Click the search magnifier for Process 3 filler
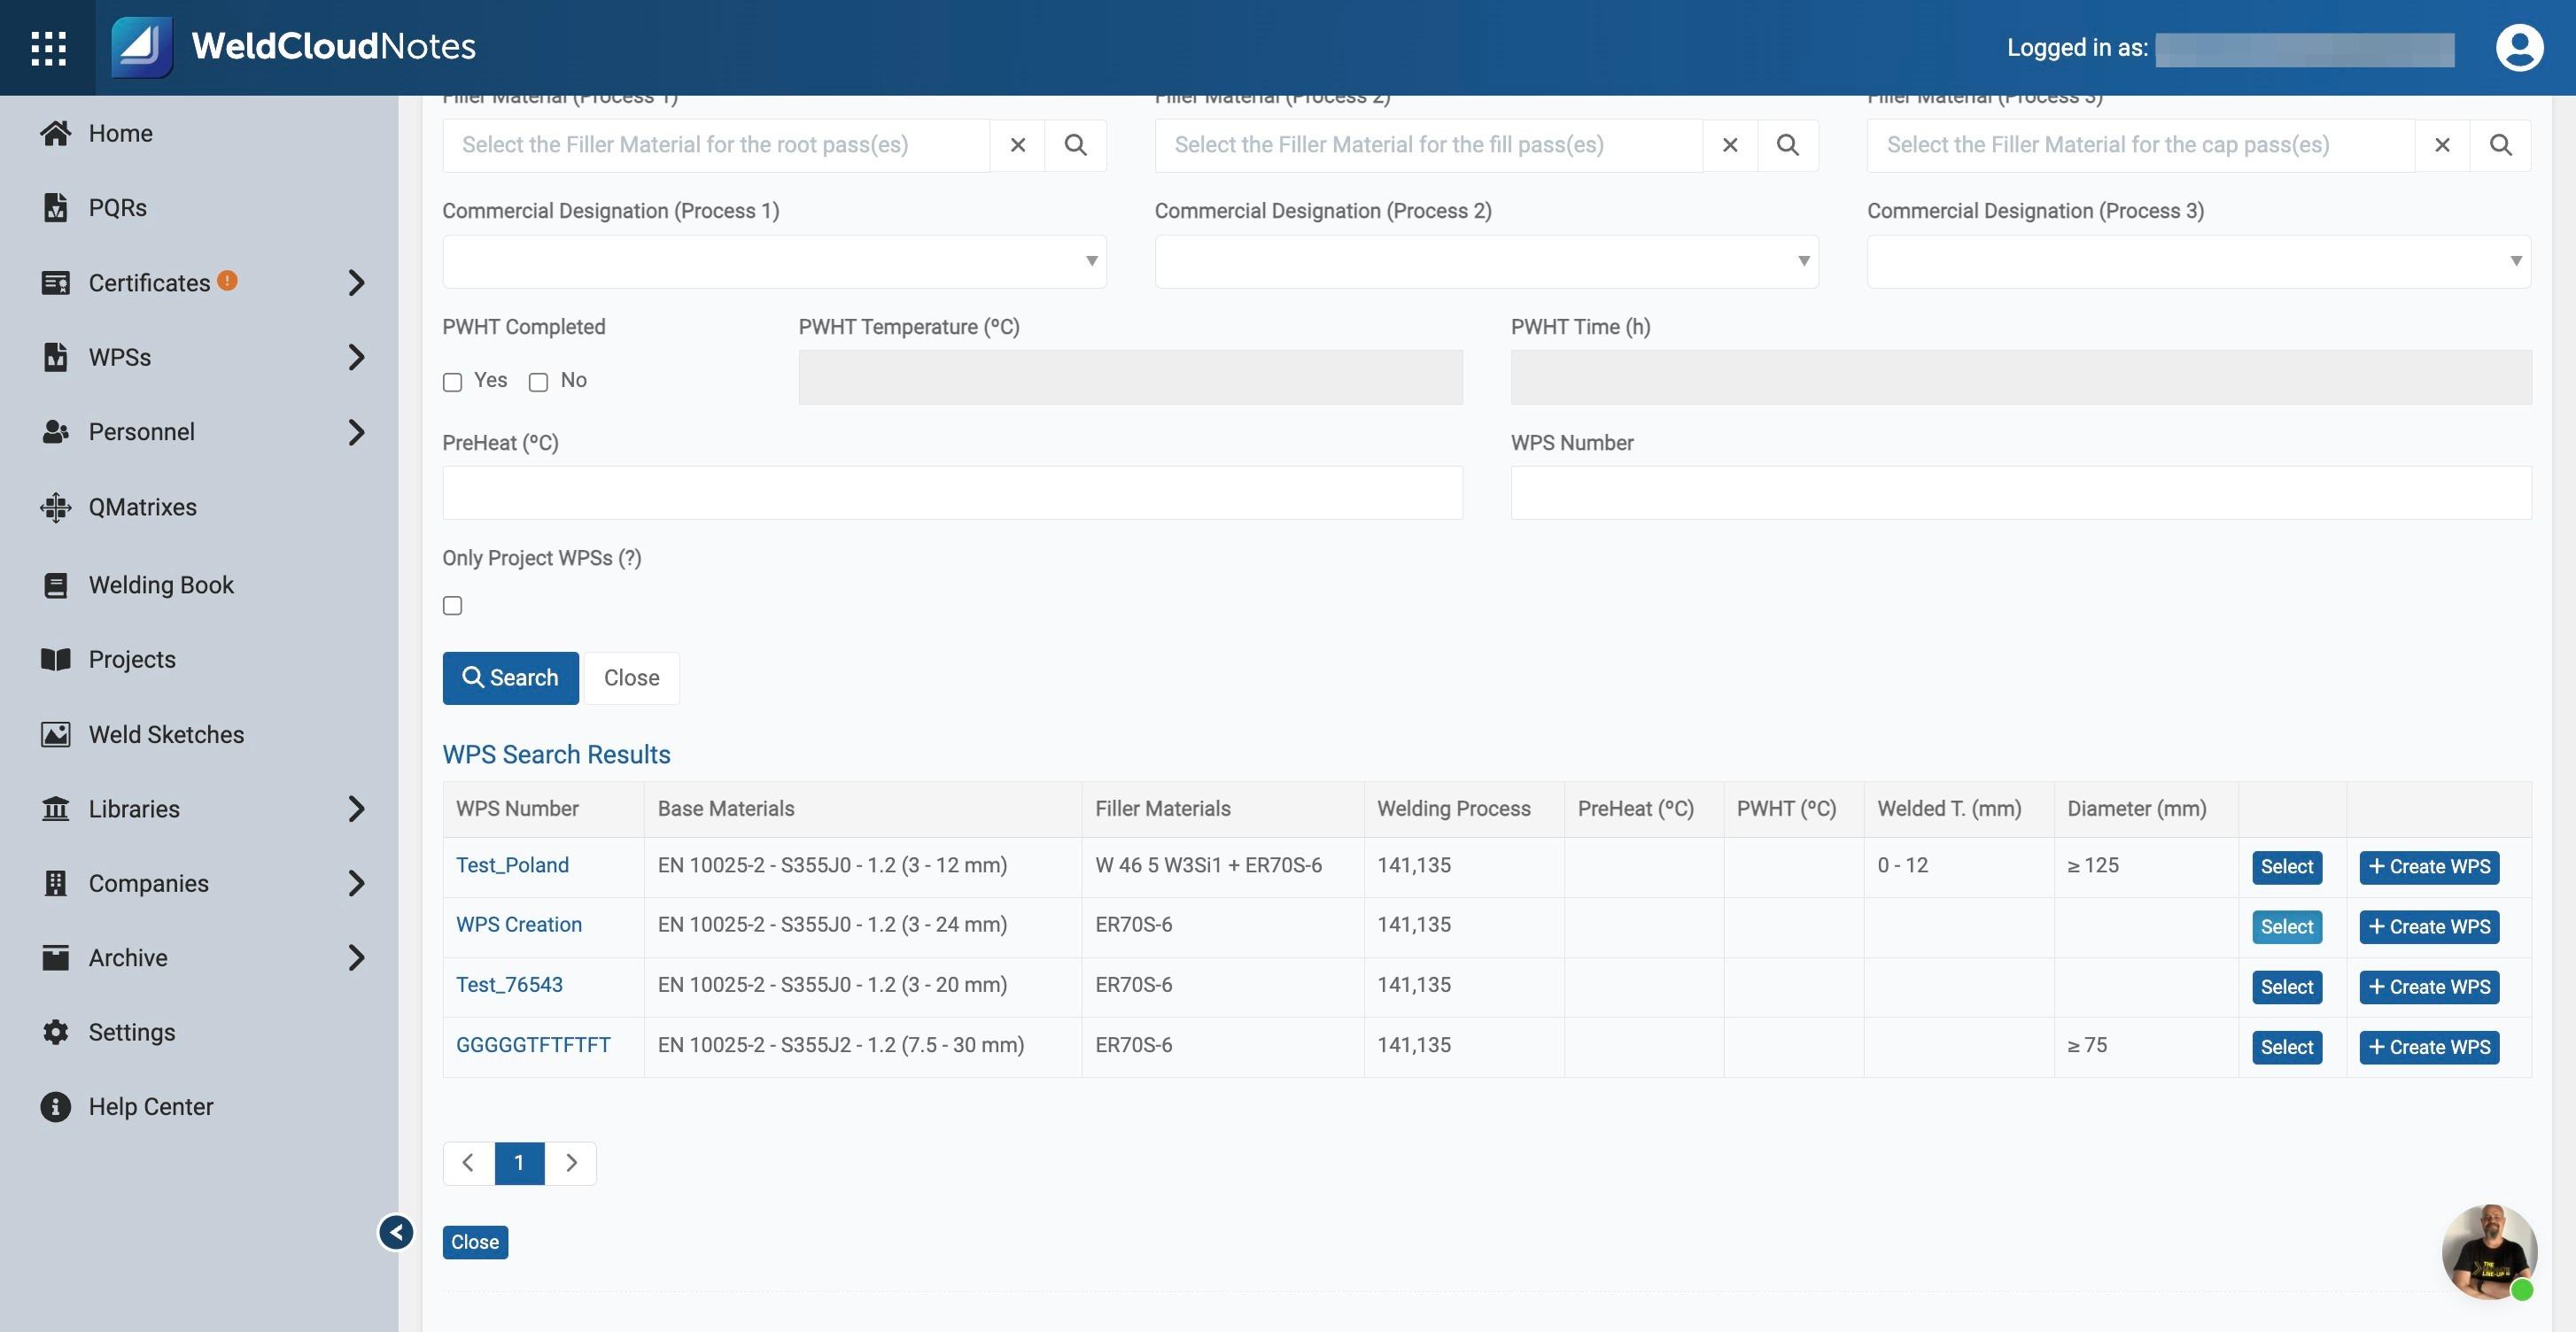The width and height of the screenshot is (2576, 1332). click(2500, 145)
